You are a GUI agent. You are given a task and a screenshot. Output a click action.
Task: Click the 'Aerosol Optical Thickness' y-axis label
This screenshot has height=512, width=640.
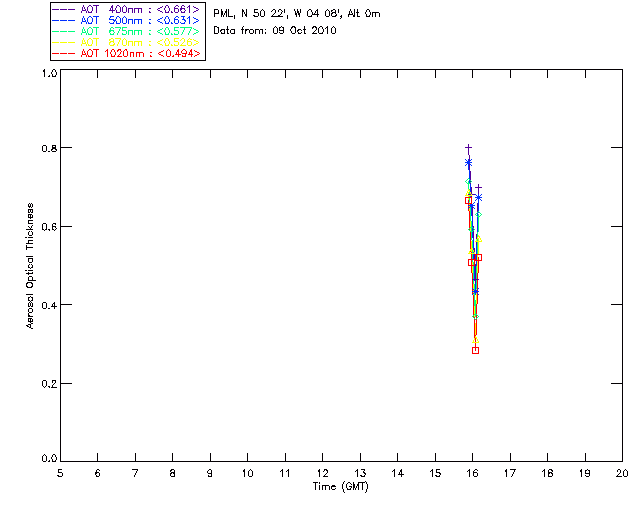click(x=30, y=266)
